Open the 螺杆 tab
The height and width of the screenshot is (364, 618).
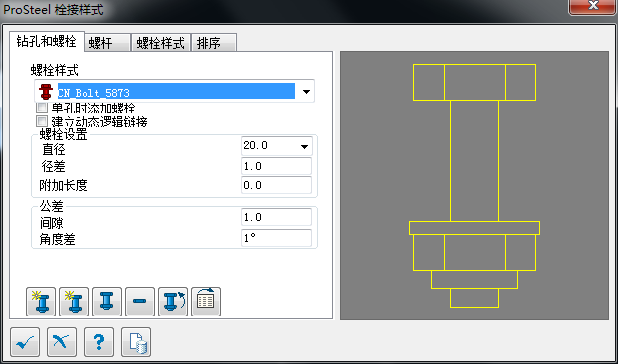pyautogui.click(x=107, y=43)
